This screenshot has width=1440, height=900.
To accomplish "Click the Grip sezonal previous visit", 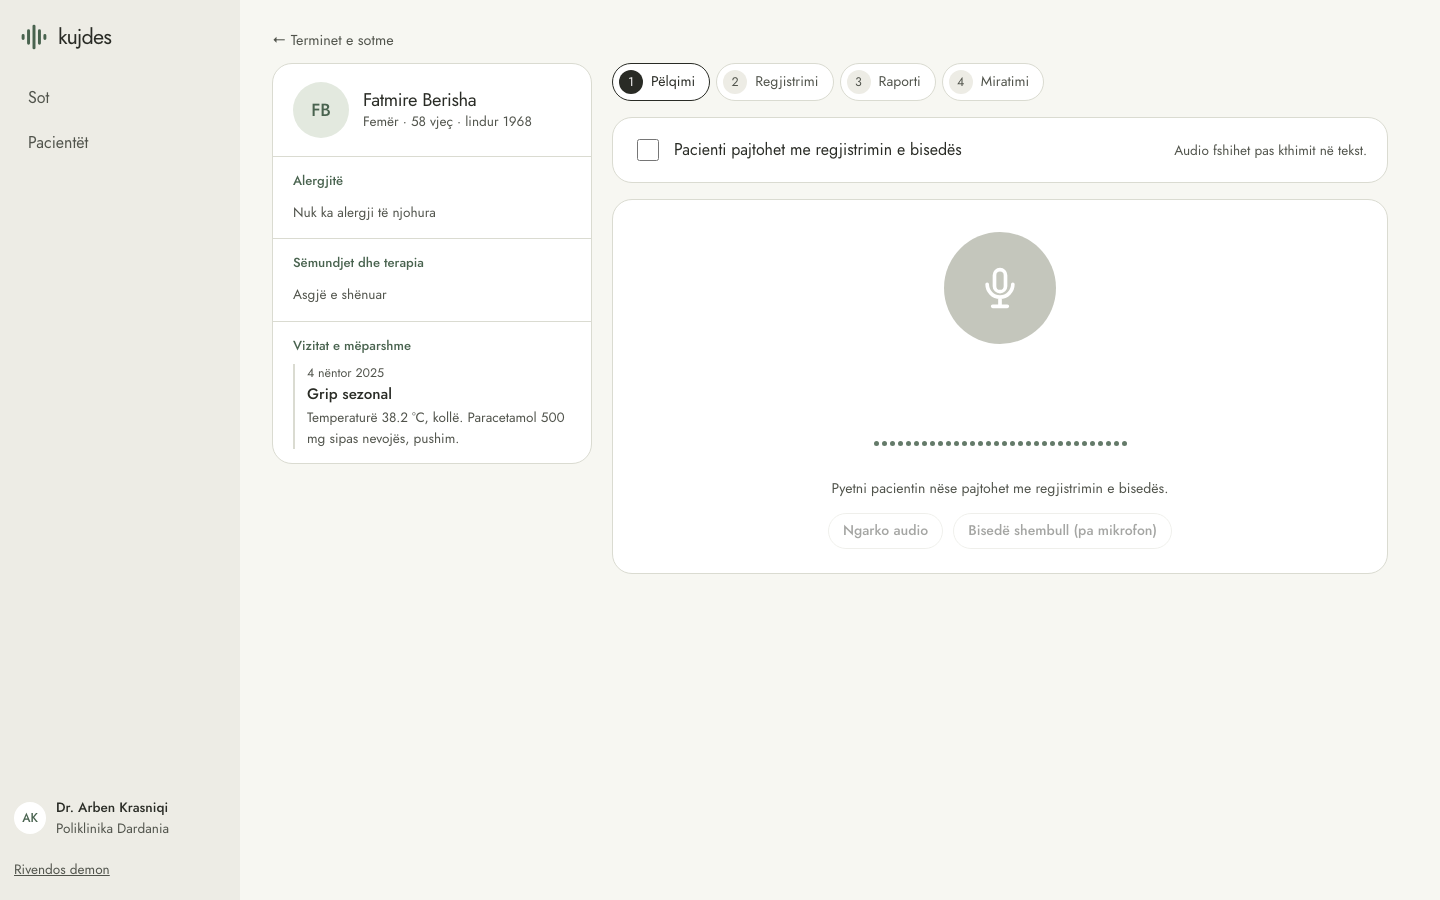I will [x=349, y=394].
